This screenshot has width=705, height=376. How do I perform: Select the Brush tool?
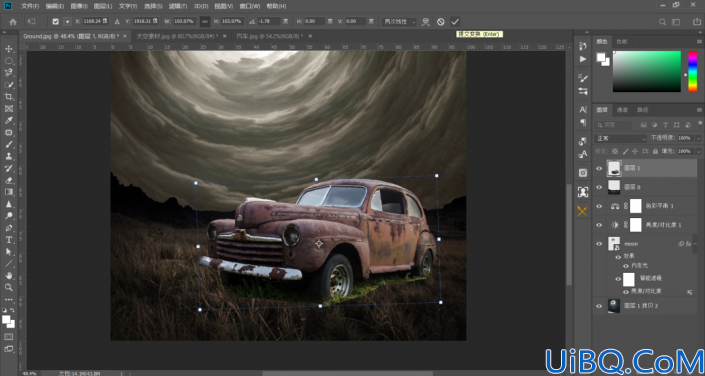tap(9, 144)
